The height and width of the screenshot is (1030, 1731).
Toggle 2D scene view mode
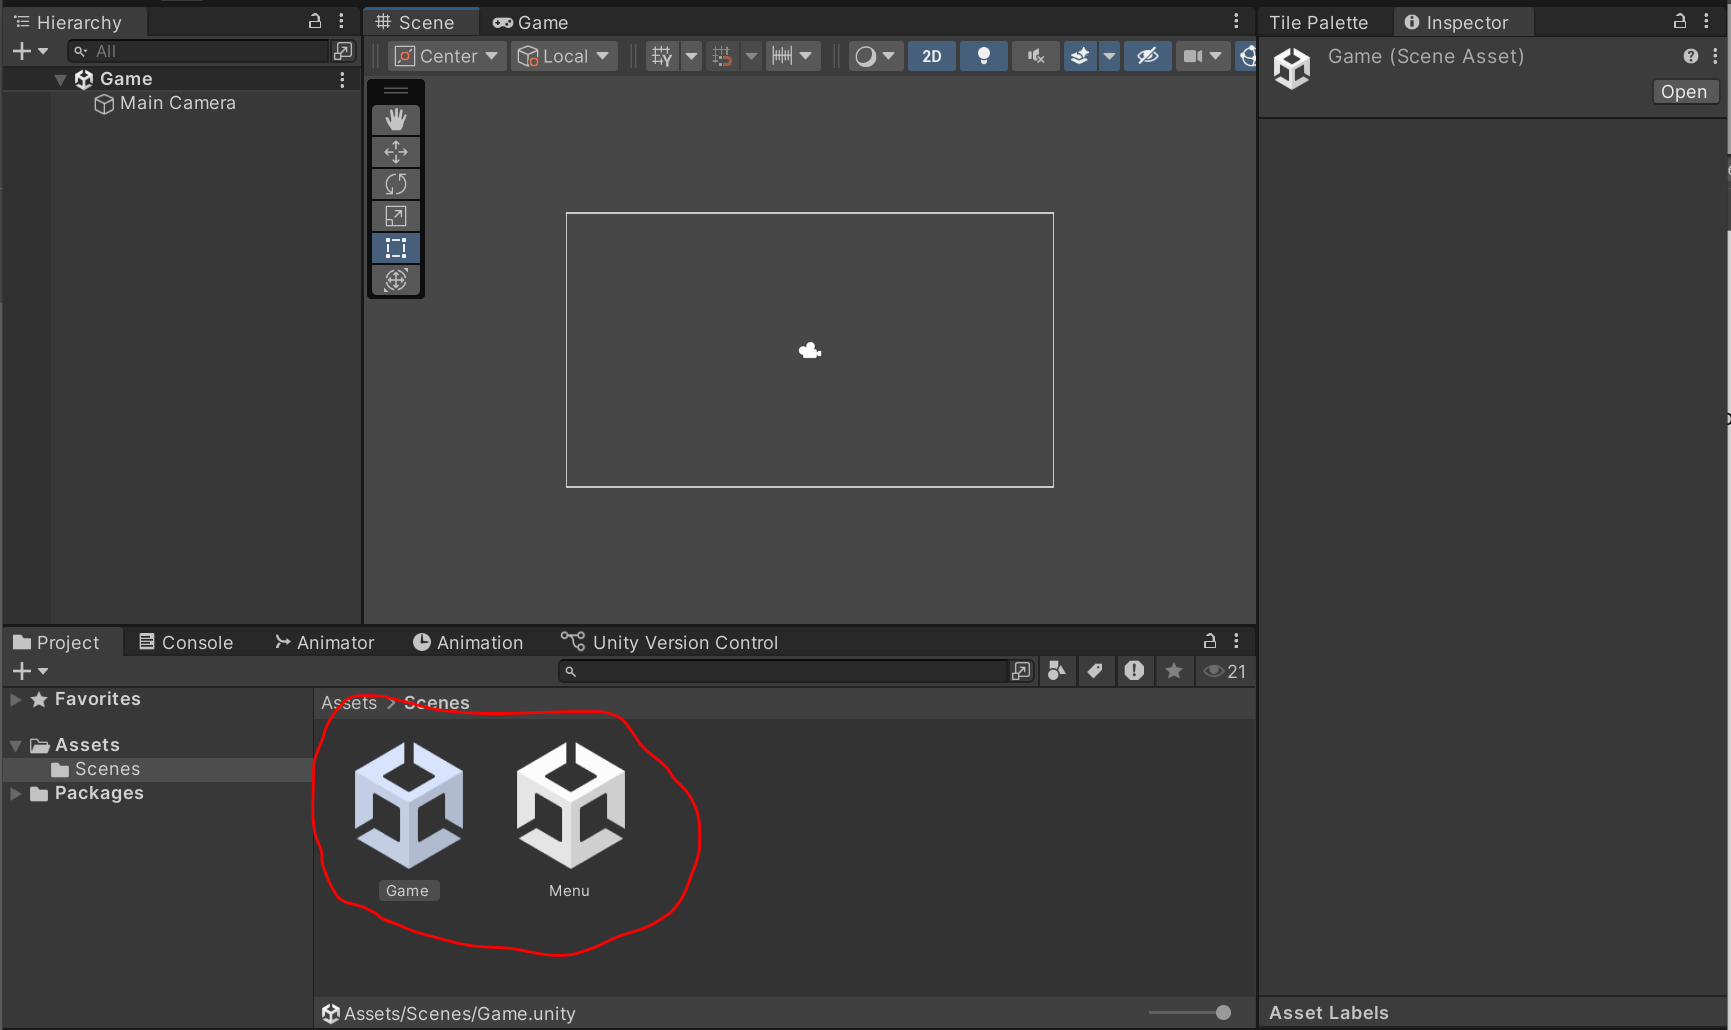[x=931, y=56]
